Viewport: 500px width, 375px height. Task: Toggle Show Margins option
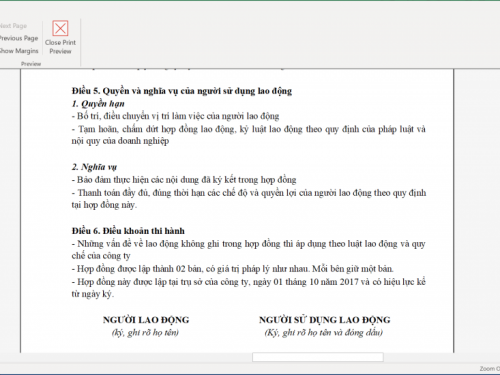[19, 51]
